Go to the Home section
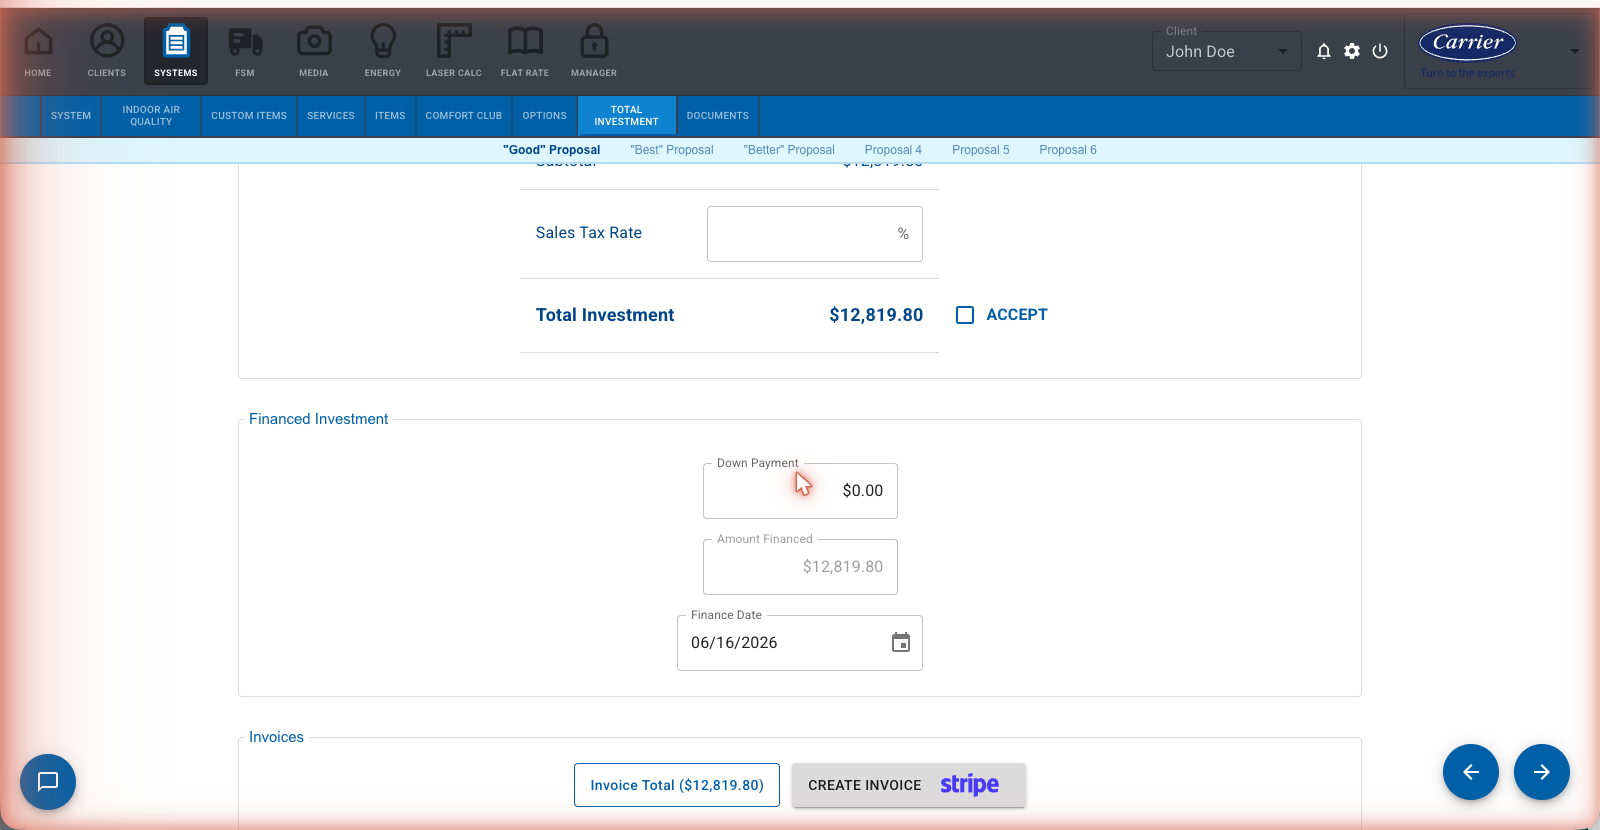The height and width of the screenshot is (830, 1600). click(x=38, y=51)
